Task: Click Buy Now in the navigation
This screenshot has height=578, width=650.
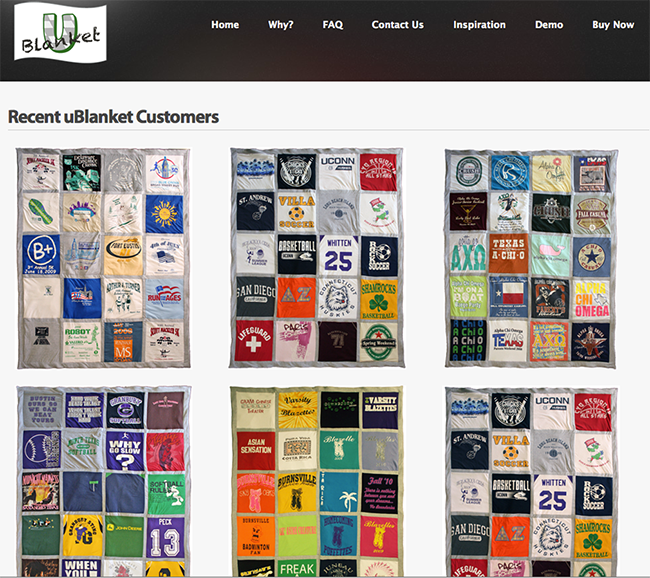Action: point(613,25)
